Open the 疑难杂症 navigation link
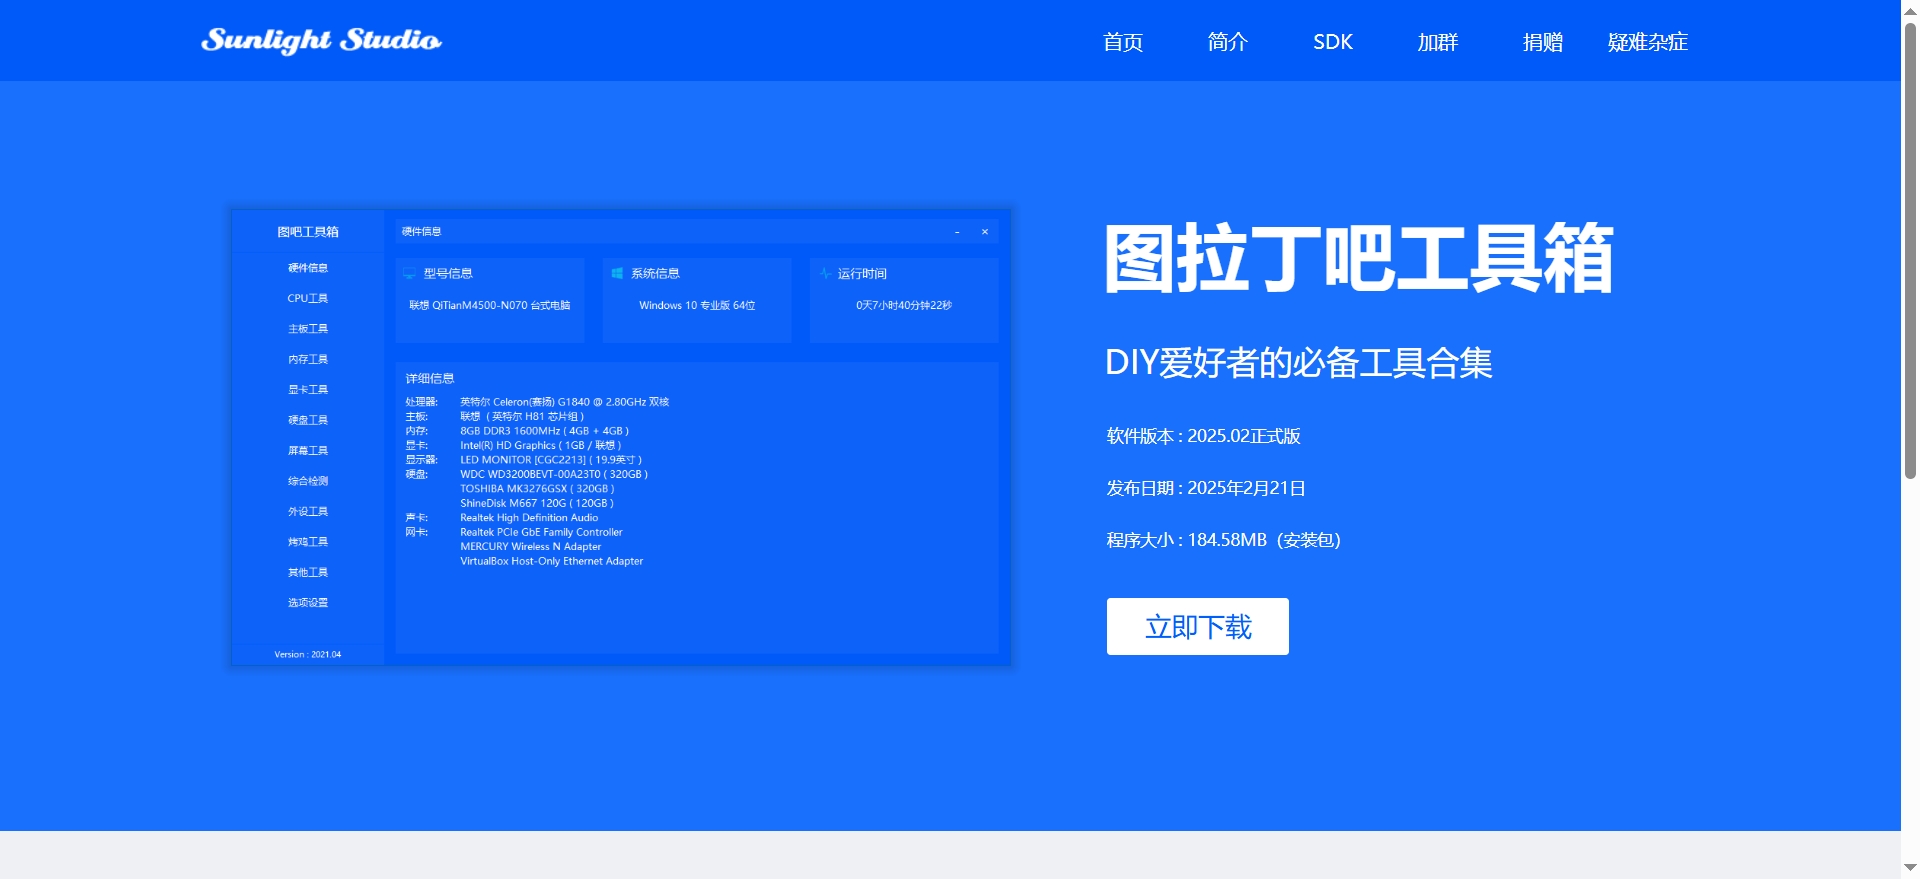 [1647, 42]
